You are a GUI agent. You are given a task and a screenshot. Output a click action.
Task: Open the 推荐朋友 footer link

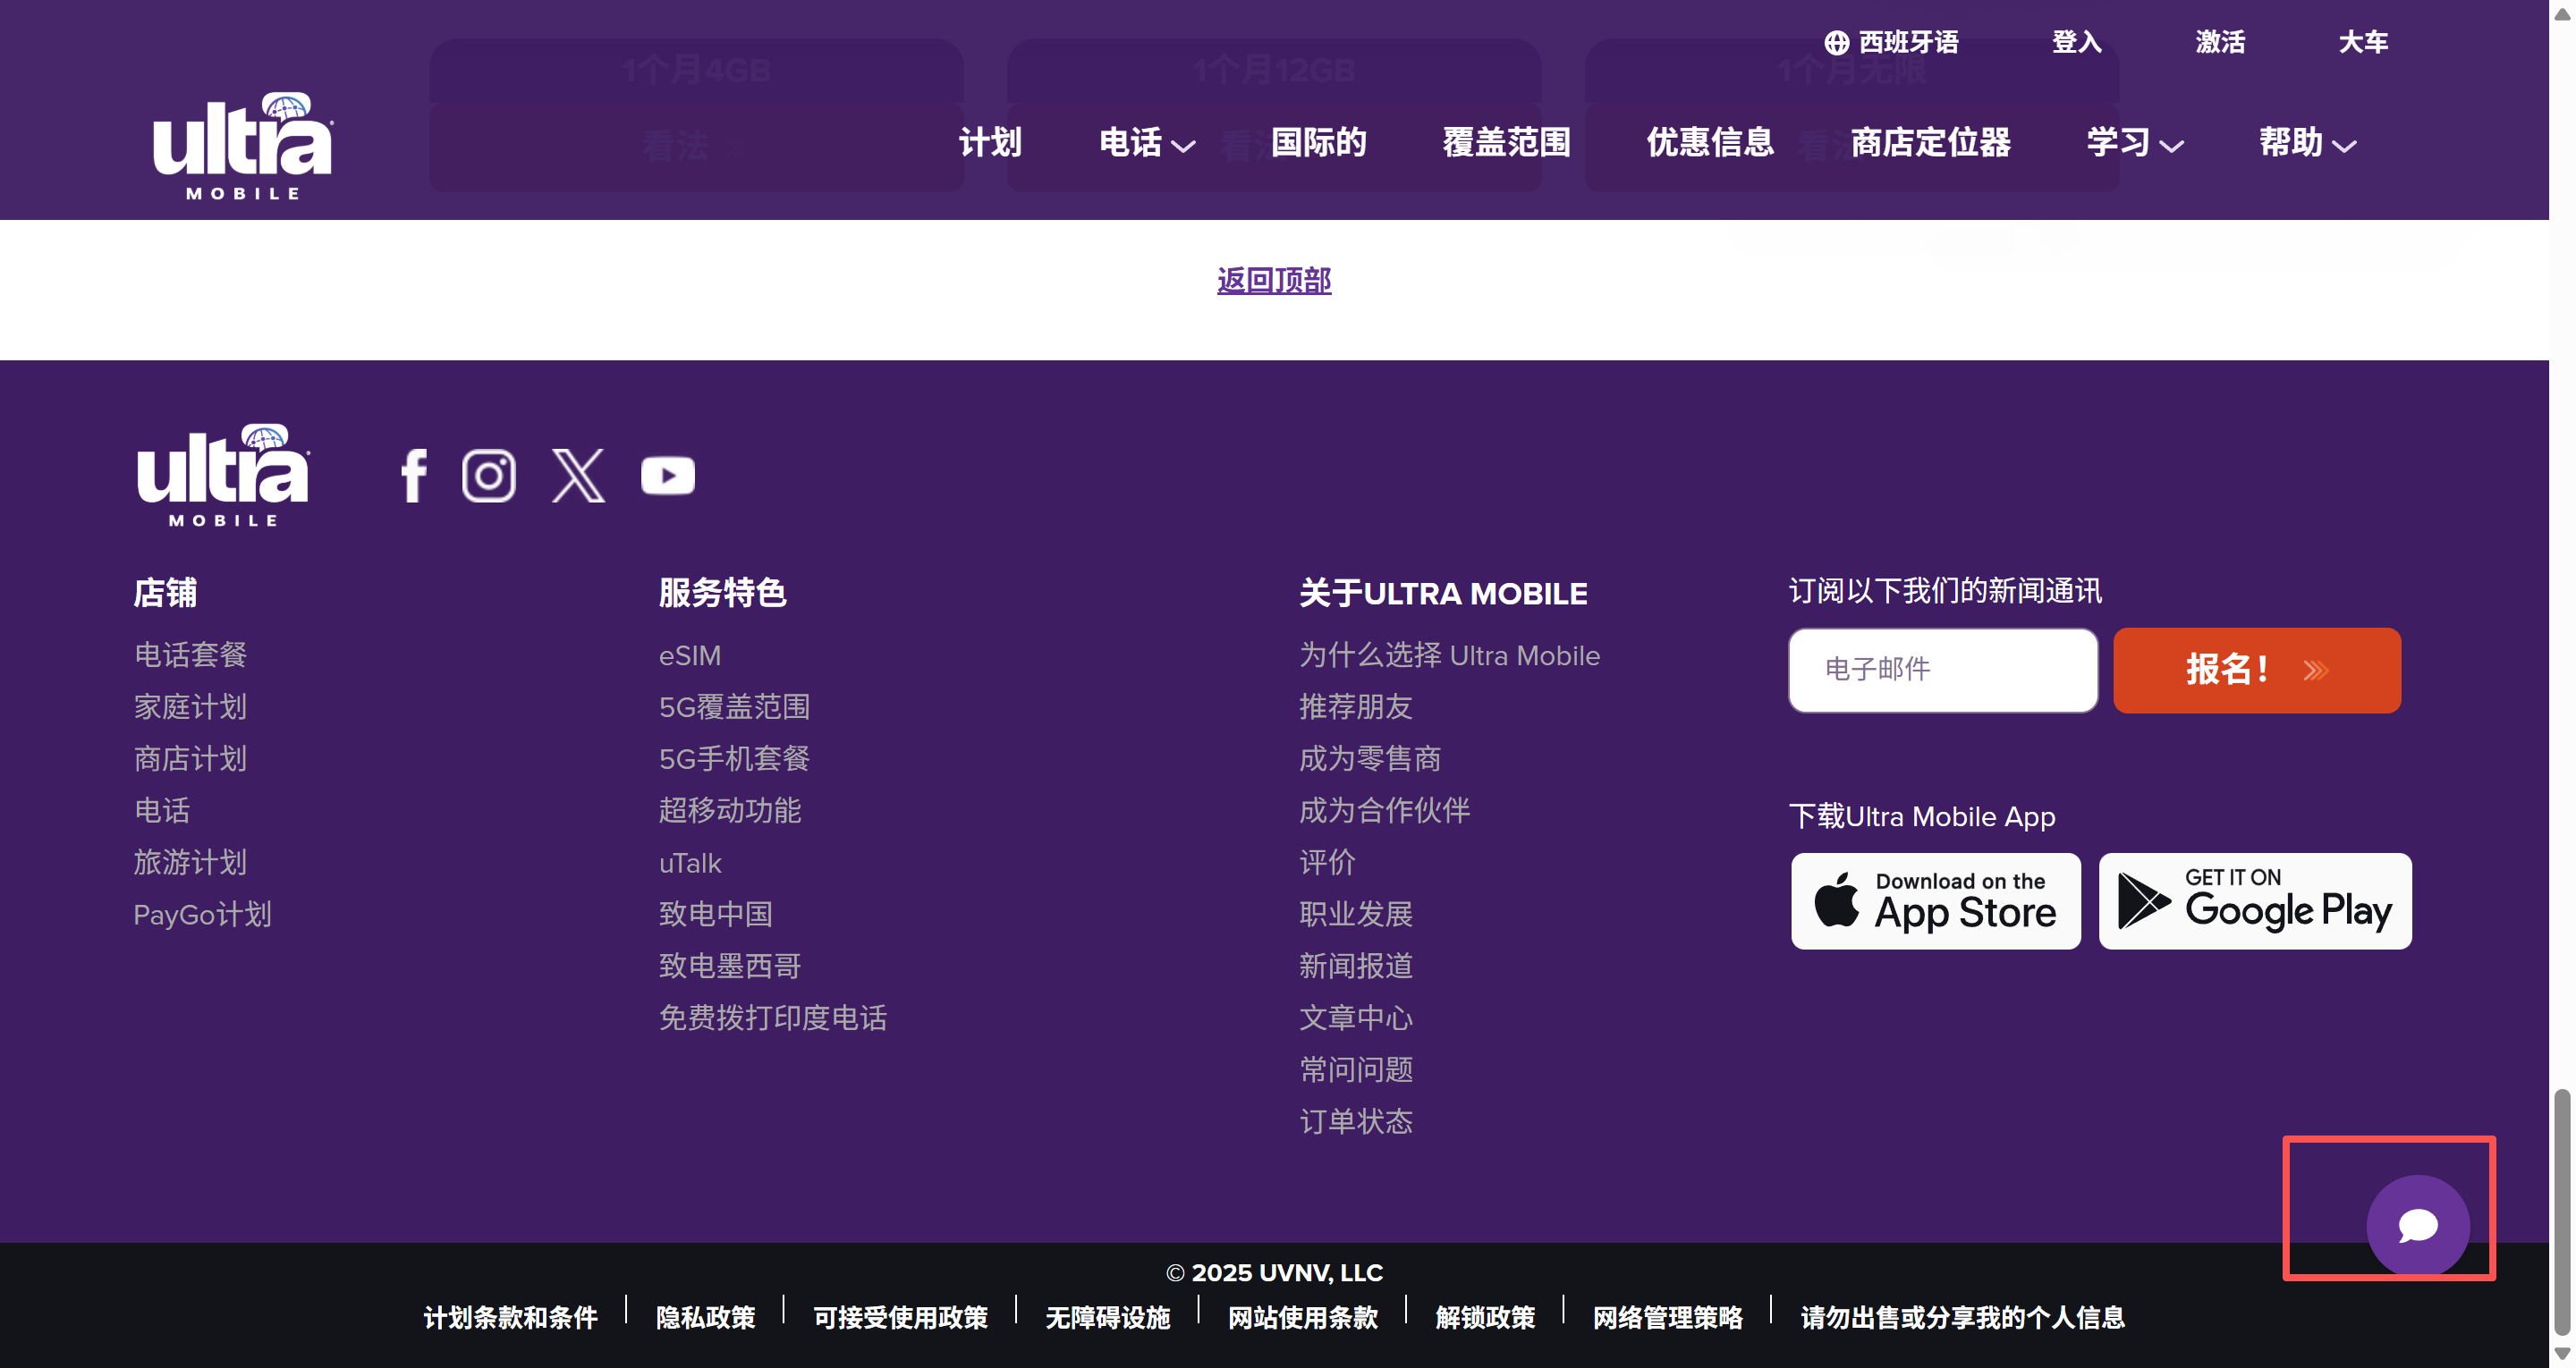pos(1356,707)
